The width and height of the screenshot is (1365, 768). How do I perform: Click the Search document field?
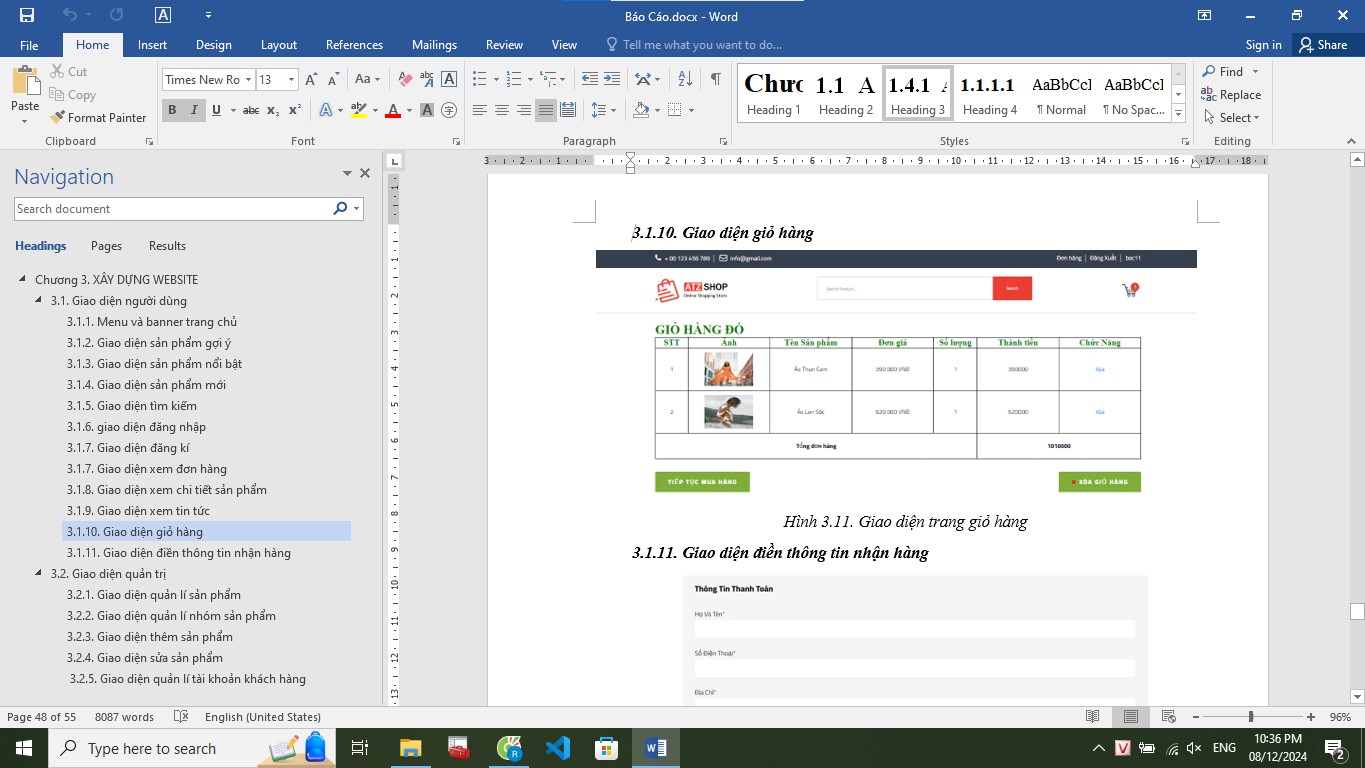[x=172, y=209]
